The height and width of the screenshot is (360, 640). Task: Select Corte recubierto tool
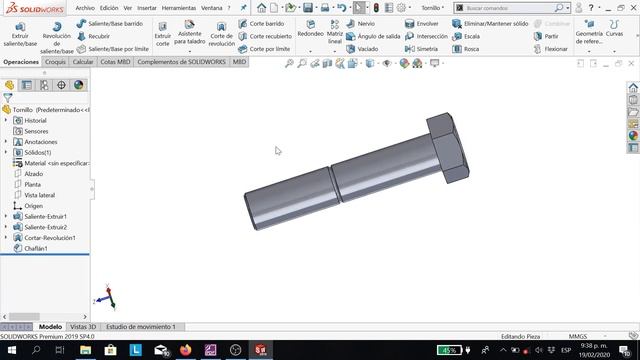pos(265,36)
